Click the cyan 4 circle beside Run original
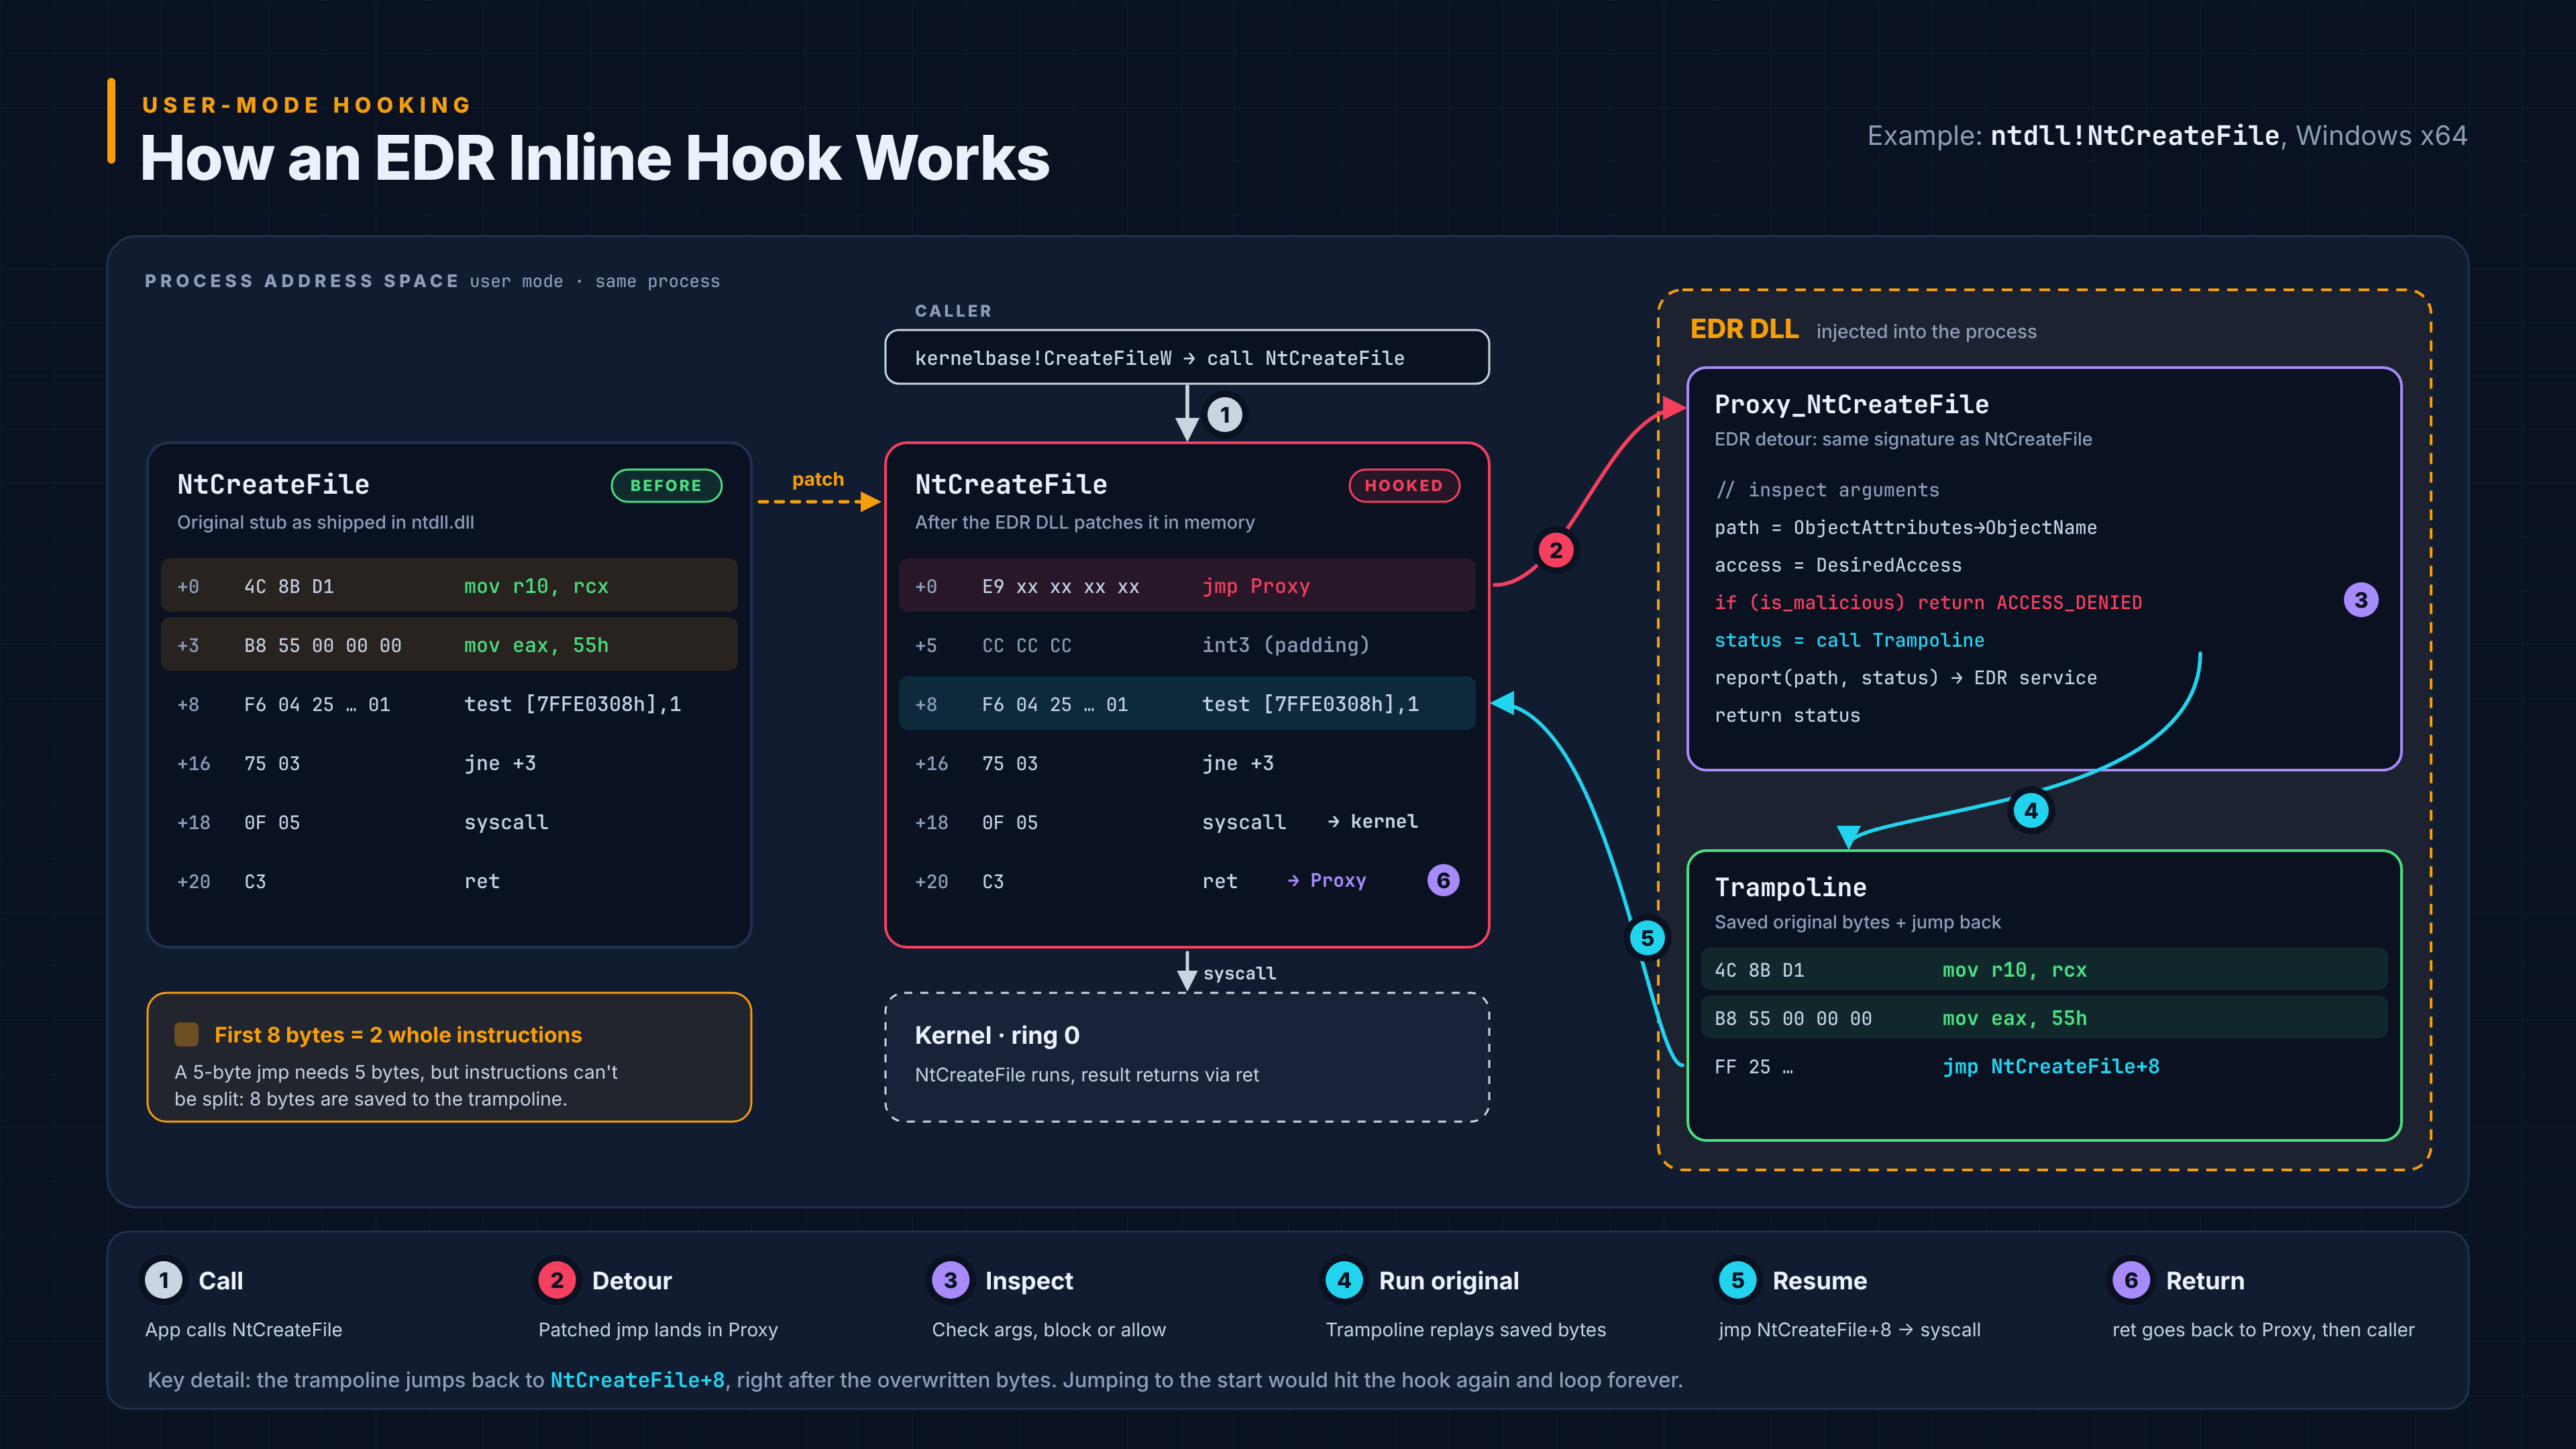2576x1449 pixels. [x=1344, y=1280]
